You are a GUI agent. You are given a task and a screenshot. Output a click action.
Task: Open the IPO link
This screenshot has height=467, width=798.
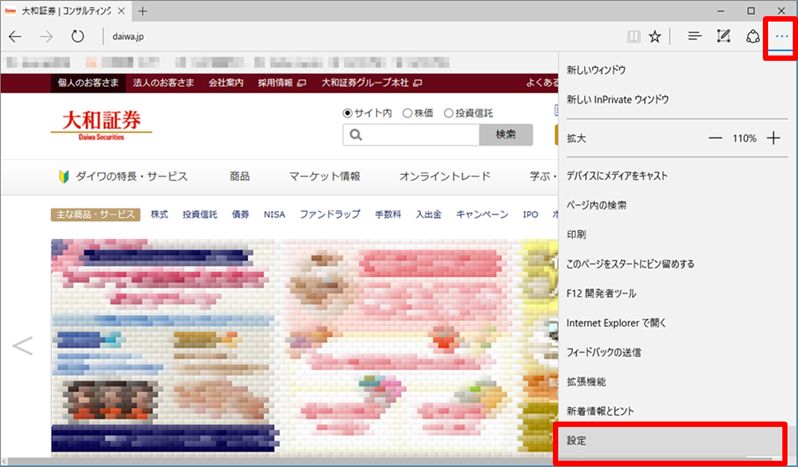pyautogui.click(x=530, y=214)
